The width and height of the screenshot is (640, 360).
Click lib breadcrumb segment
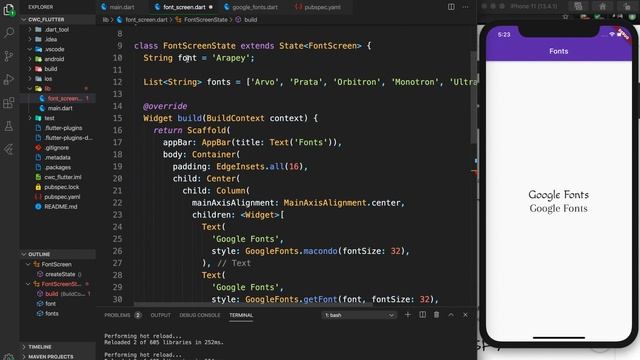pyautogui.click(x=106, y=20)
